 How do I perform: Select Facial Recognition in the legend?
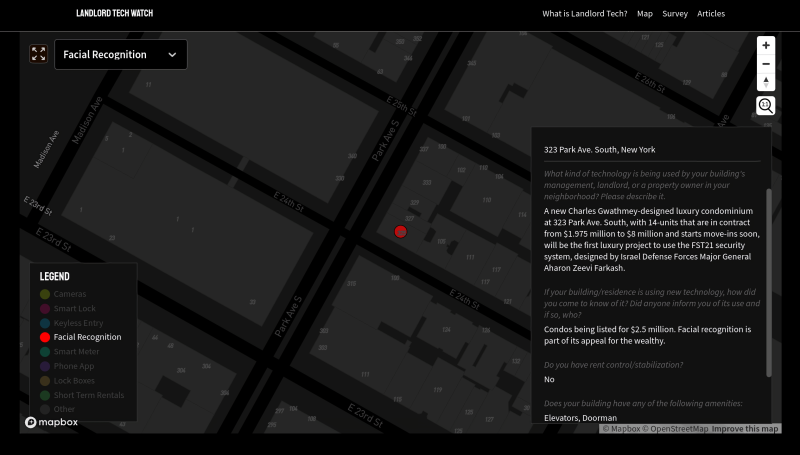click(87, 337)
